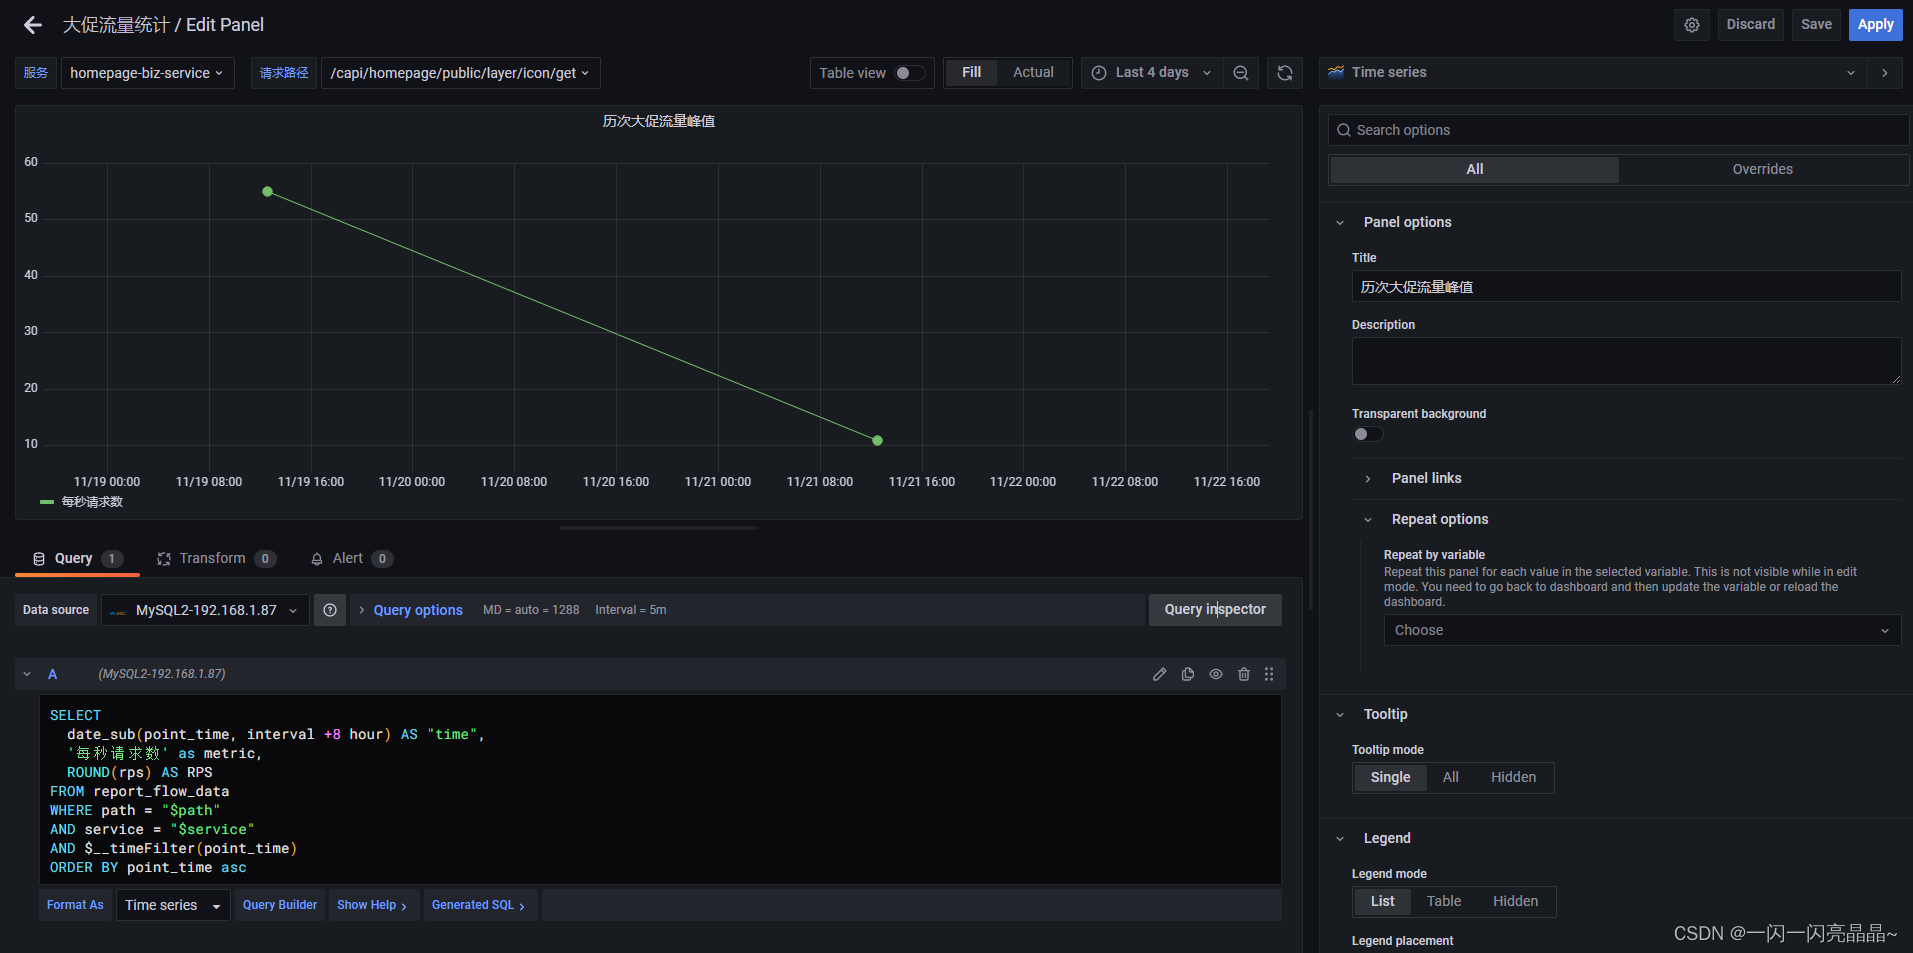Toggle Table view switch
1913x953 pixels.
point(908,72)
